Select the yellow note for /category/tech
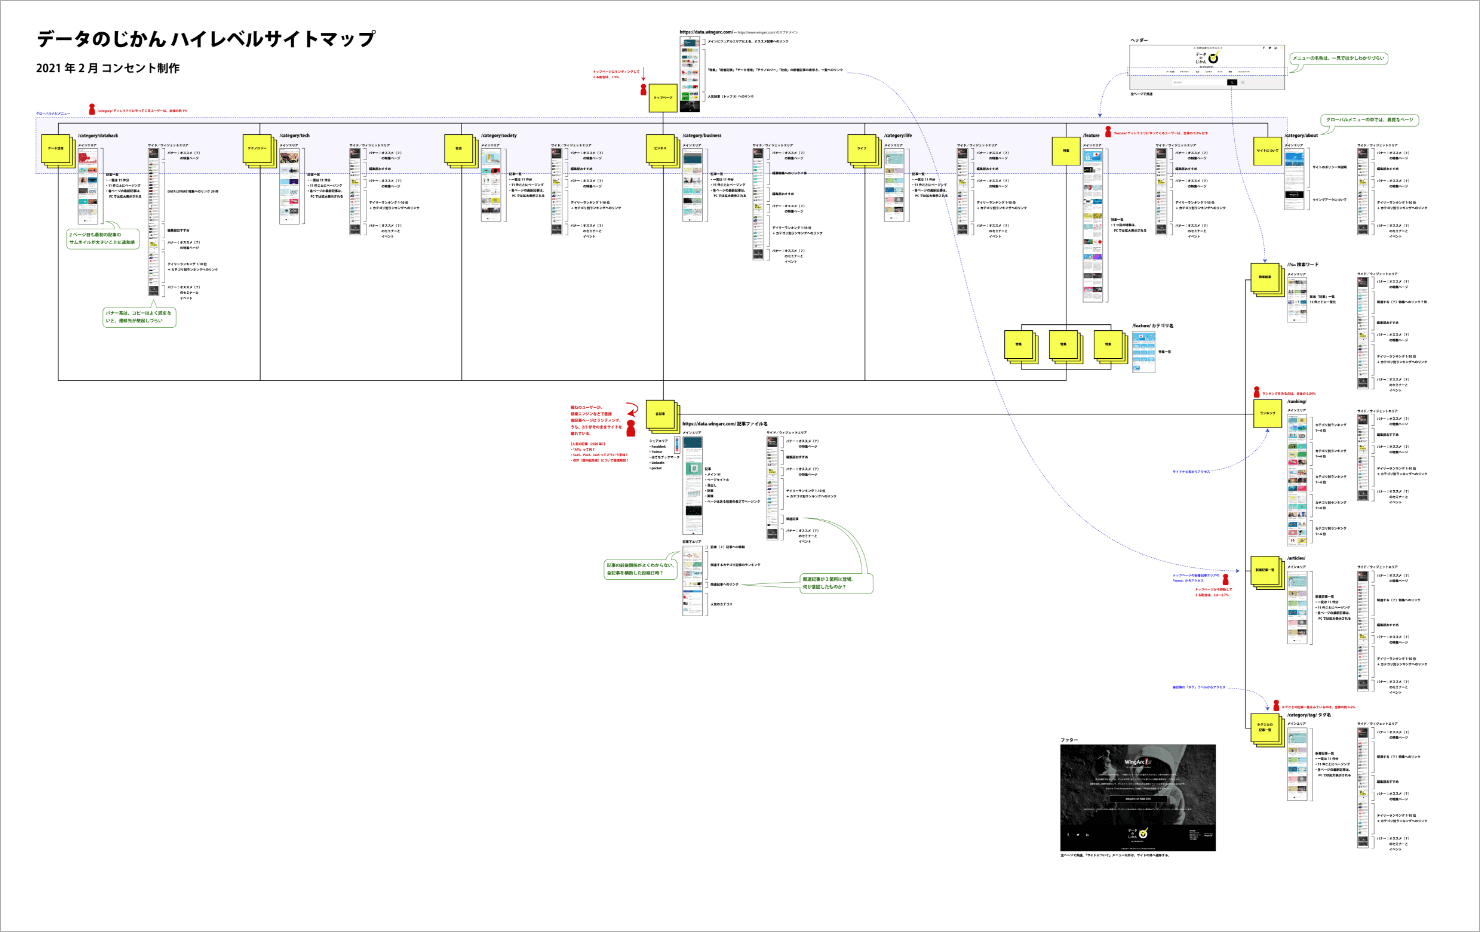The image size is (1480, 932). tap(258, 148)
